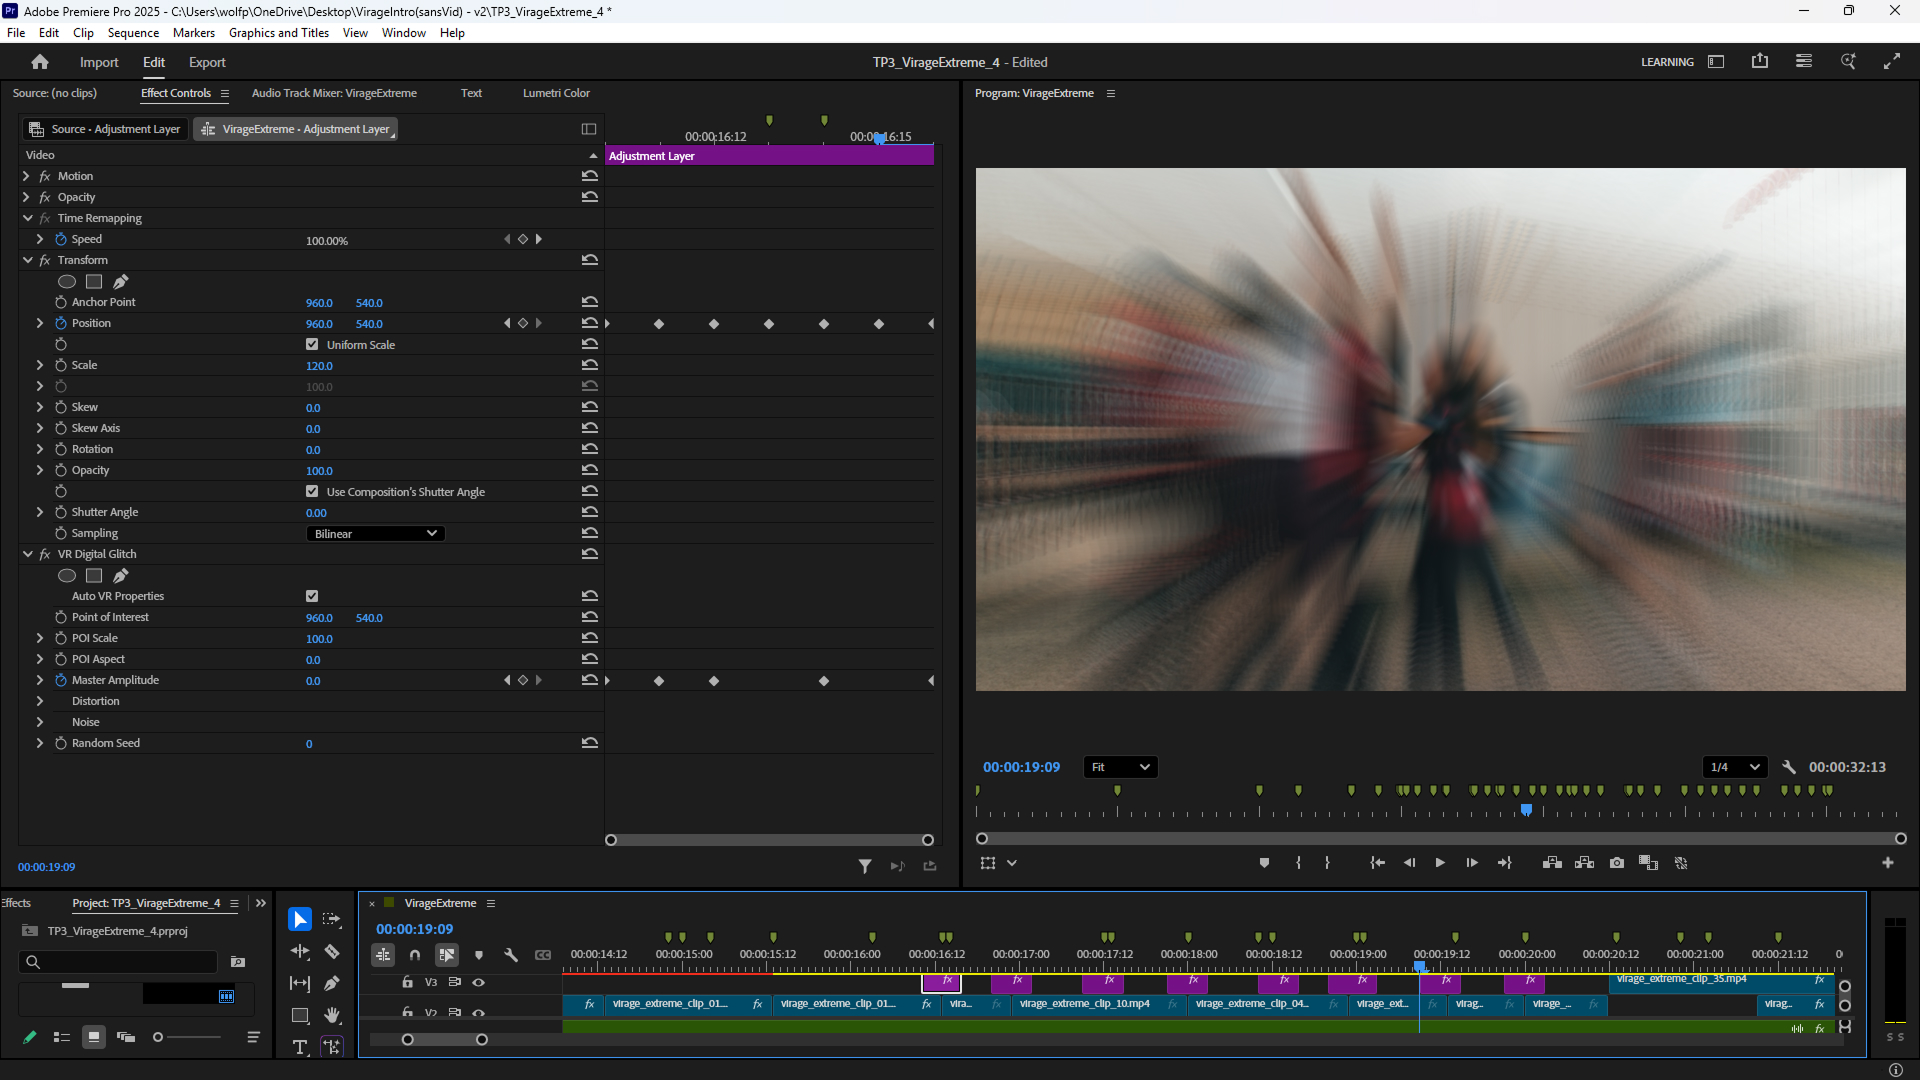Play the program monitor
This screenshot has width=1920, height=1080.
click(1440, 863)
